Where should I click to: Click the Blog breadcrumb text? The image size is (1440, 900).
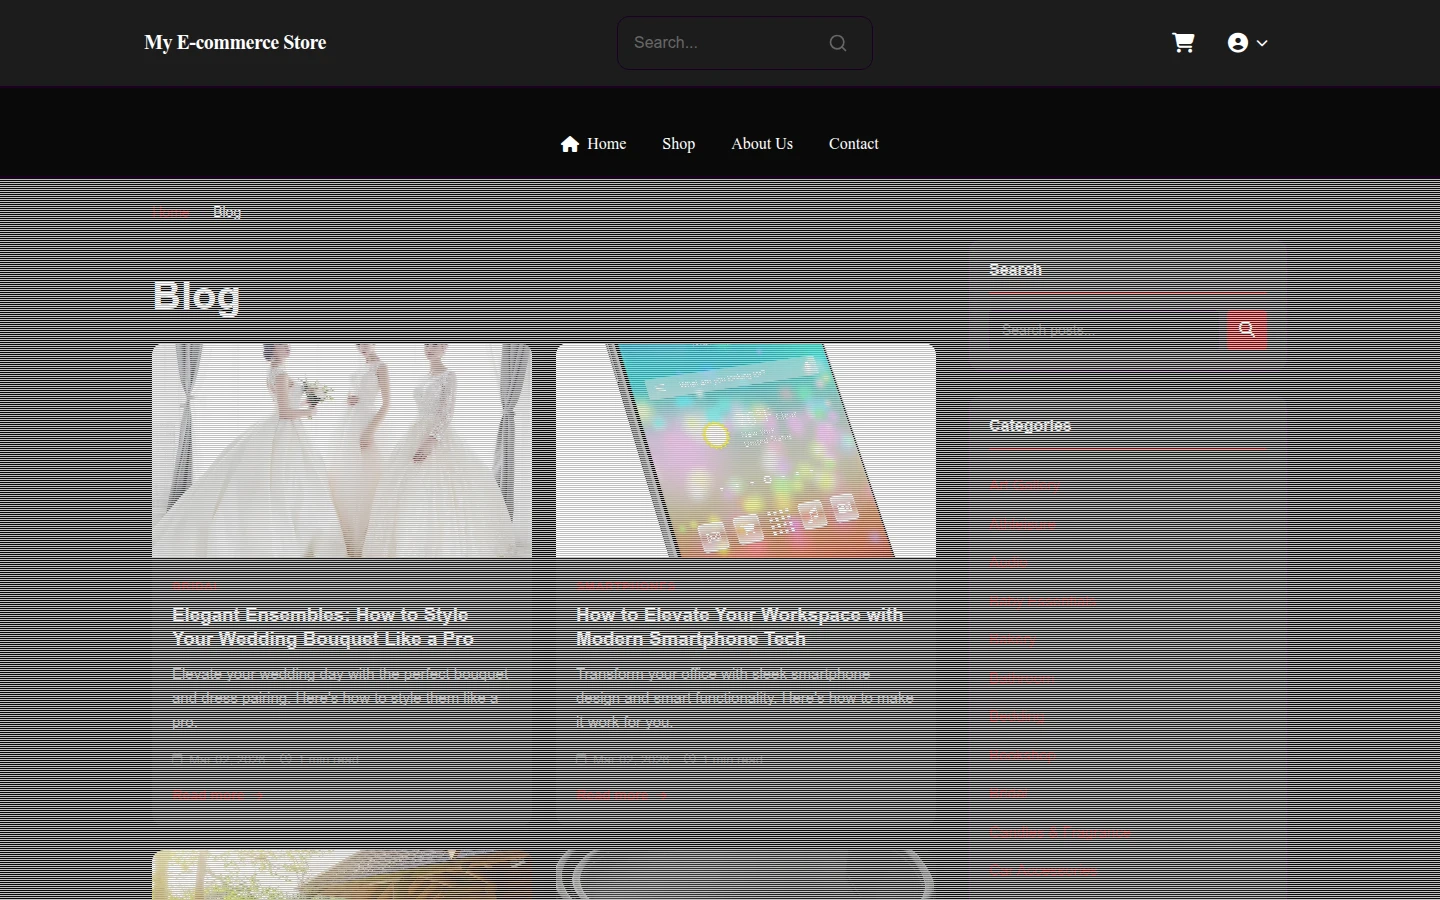tap(227, 212)
